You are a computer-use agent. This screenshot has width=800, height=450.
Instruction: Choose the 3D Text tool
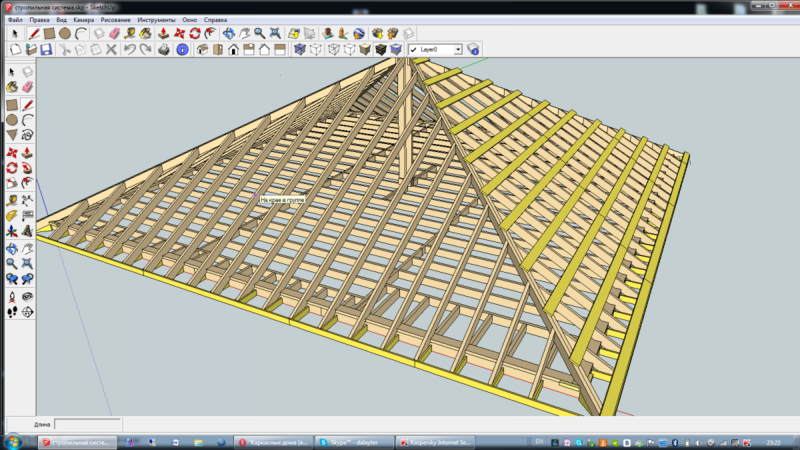click(x=28, y=231)
